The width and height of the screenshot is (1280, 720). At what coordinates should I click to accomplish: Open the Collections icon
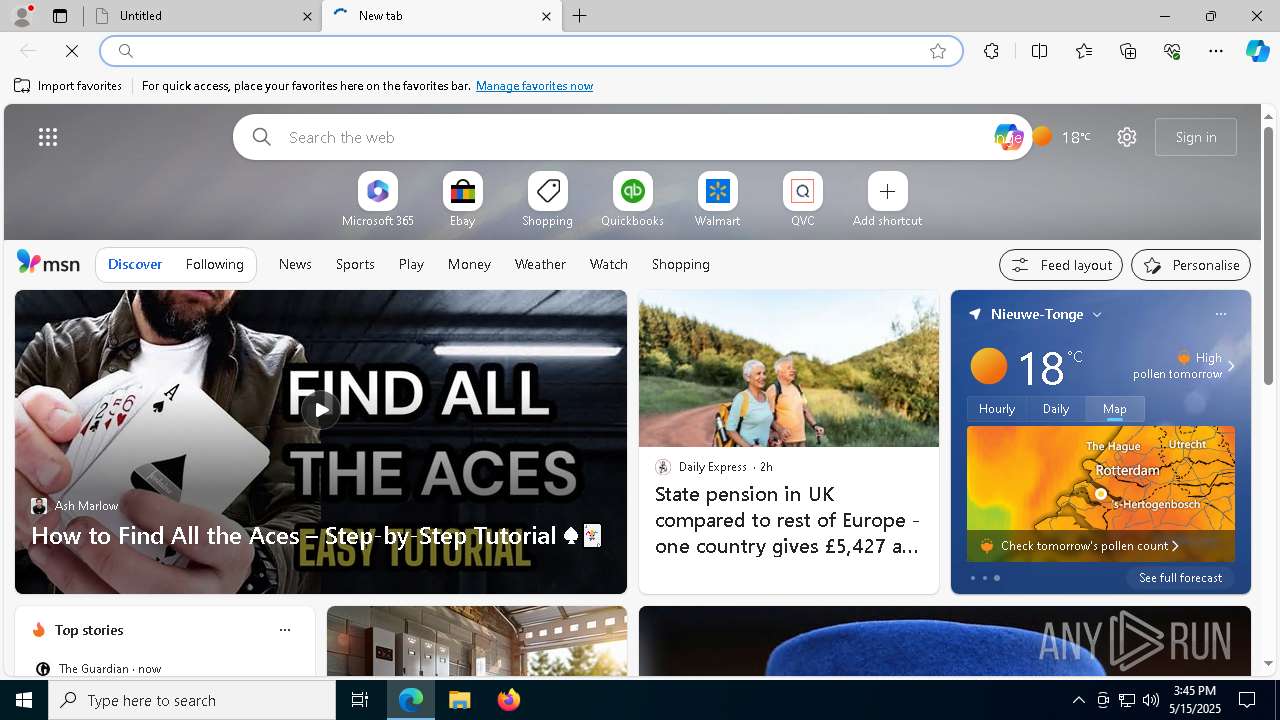tap(1128, 51)
